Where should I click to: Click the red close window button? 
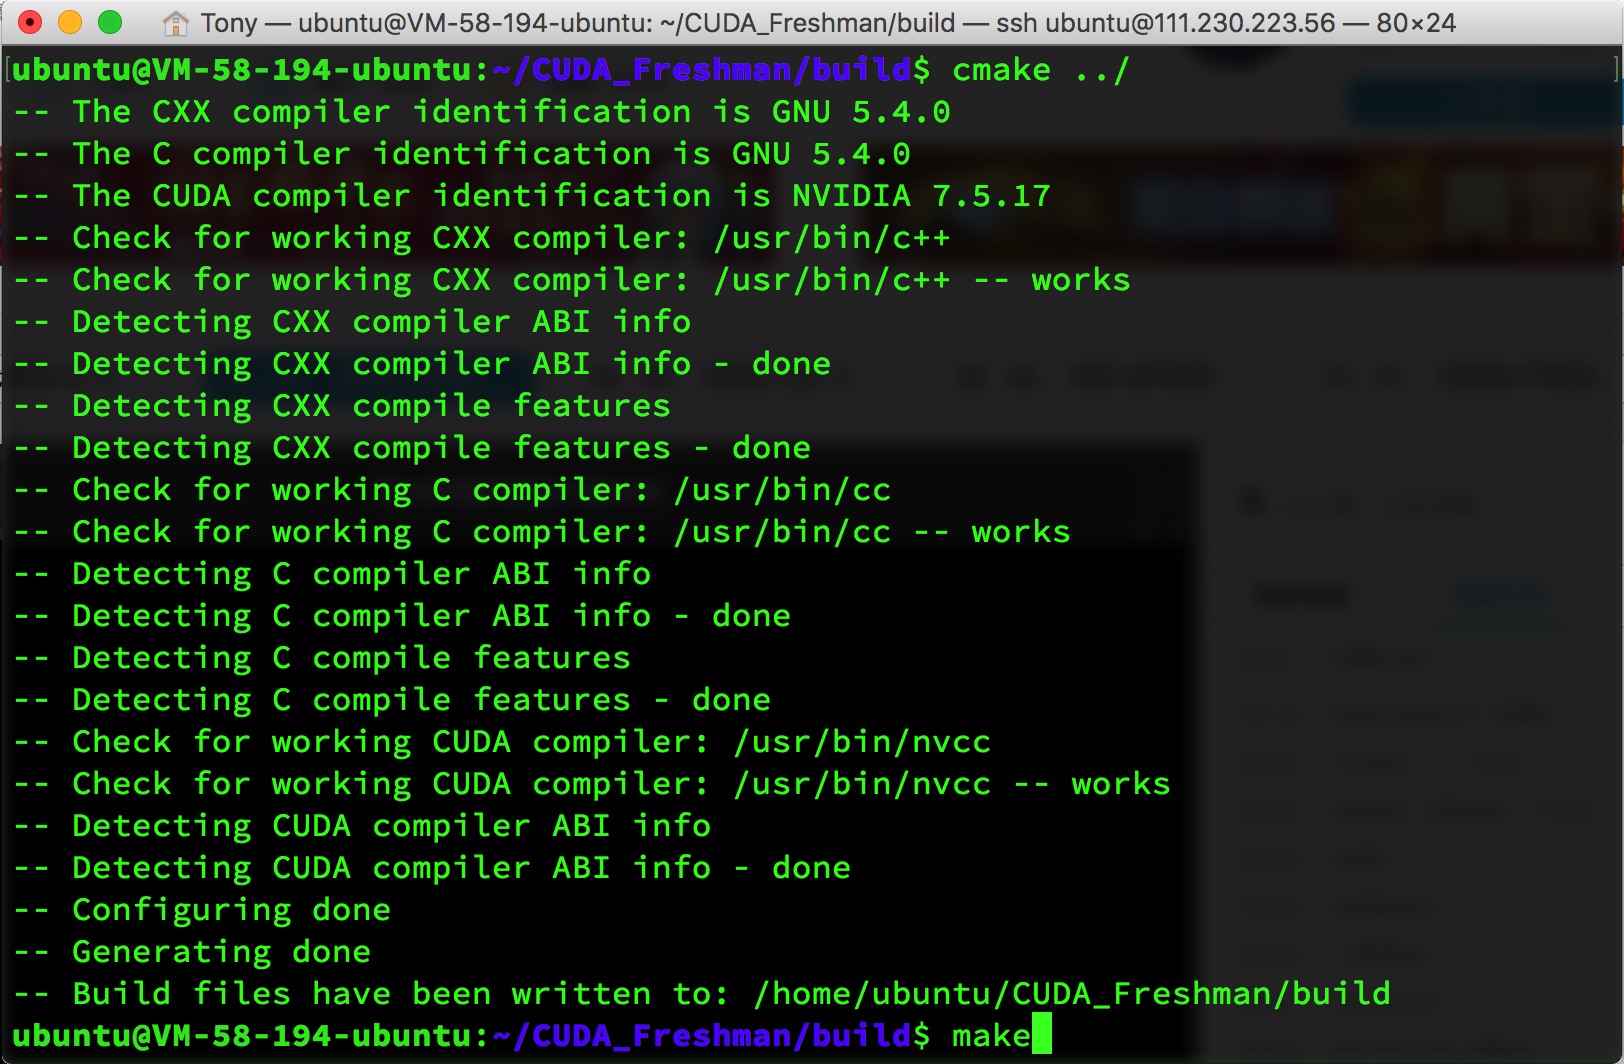point(30,22)
